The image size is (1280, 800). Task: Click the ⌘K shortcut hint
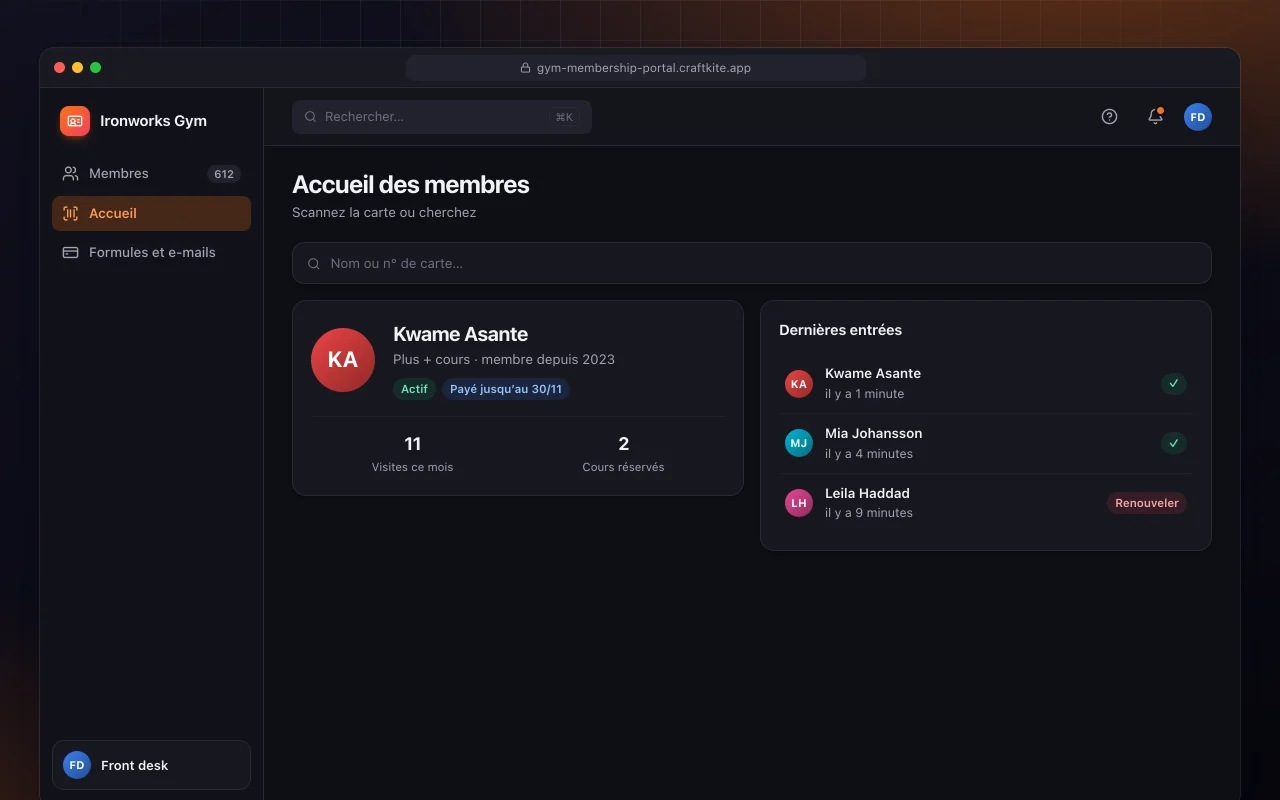pyautogui.click(x=564, y=117)
